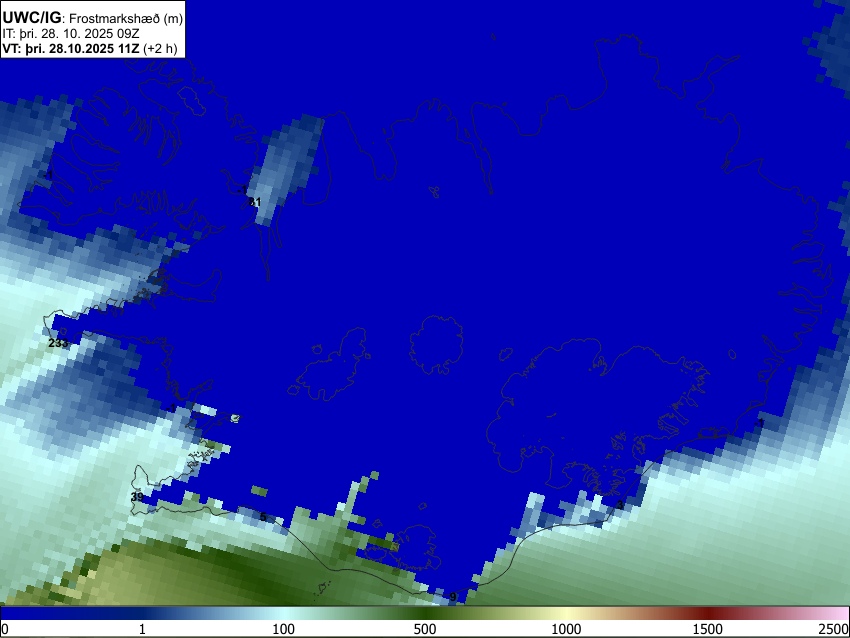Click the '2500' label on the color scale
This screenshot has width=850, height=638.
pos(834,629)
